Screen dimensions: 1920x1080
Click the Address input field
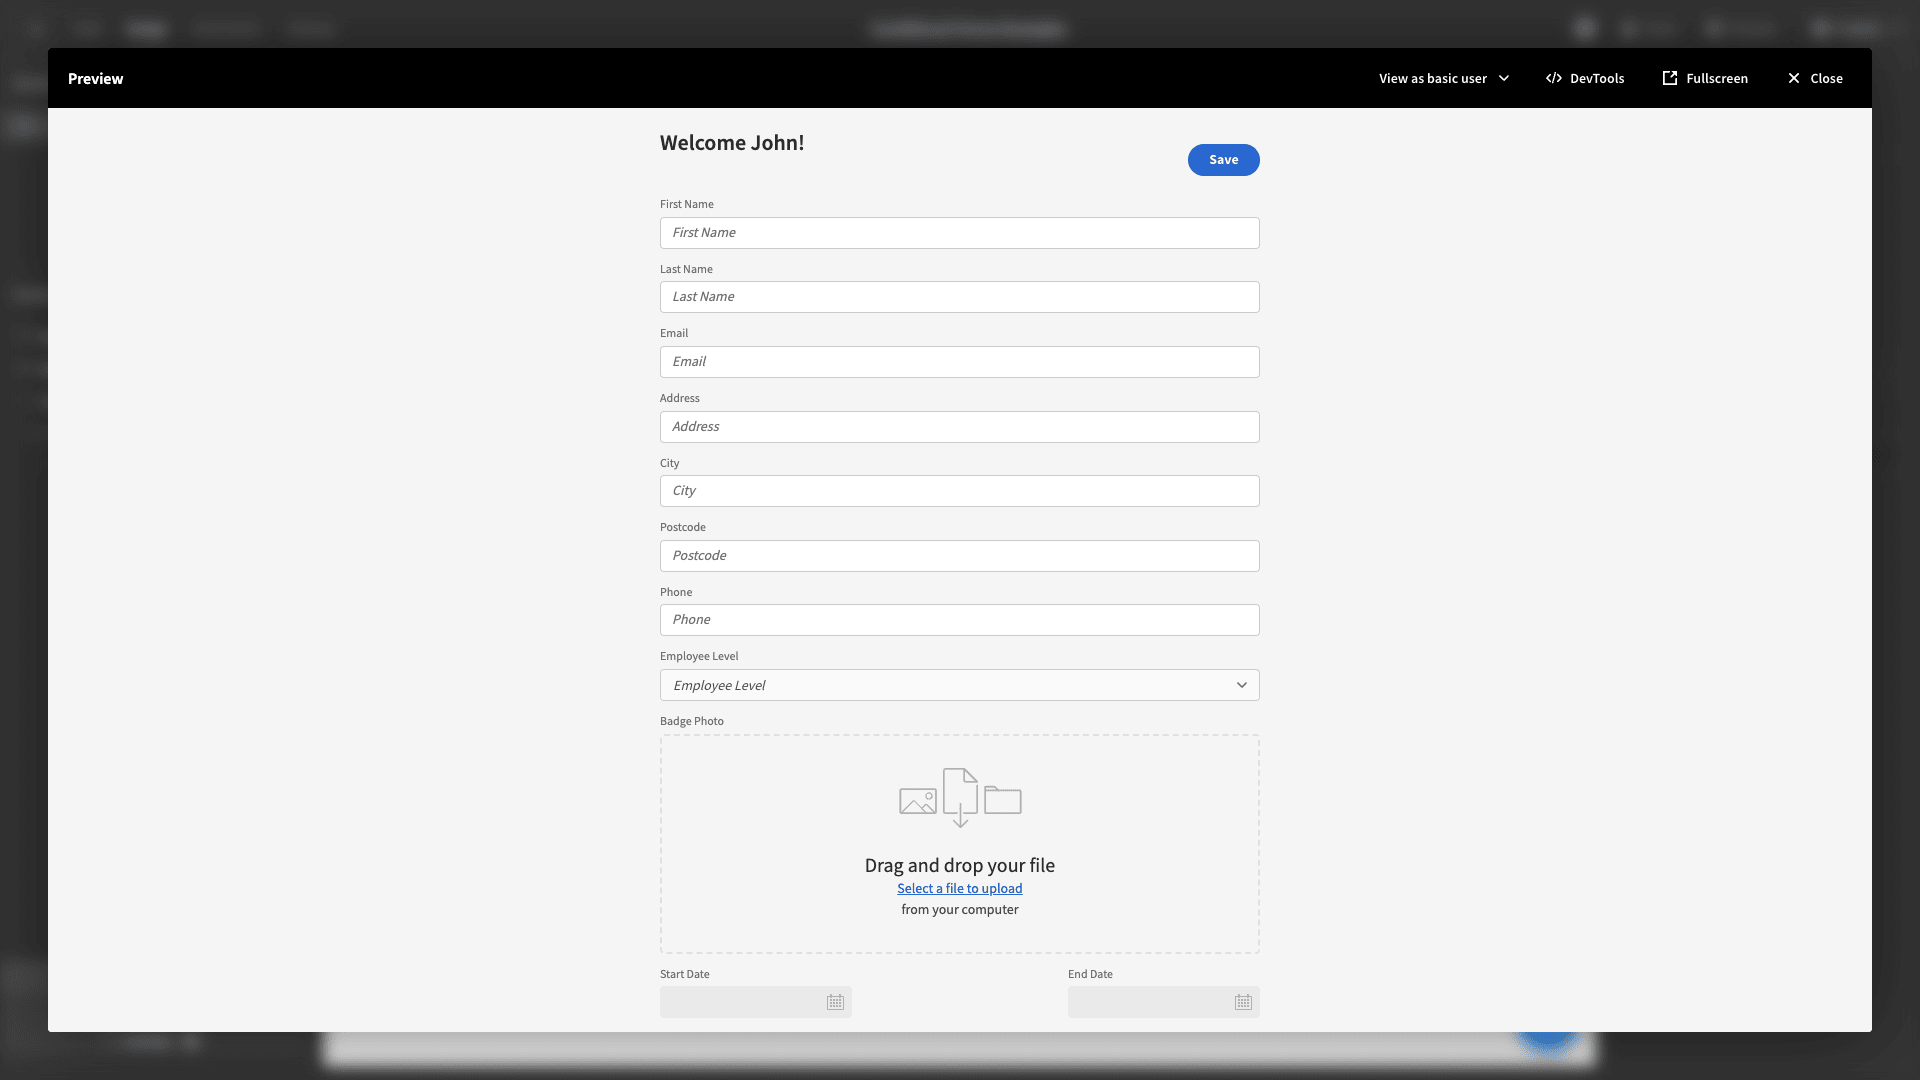959,426
